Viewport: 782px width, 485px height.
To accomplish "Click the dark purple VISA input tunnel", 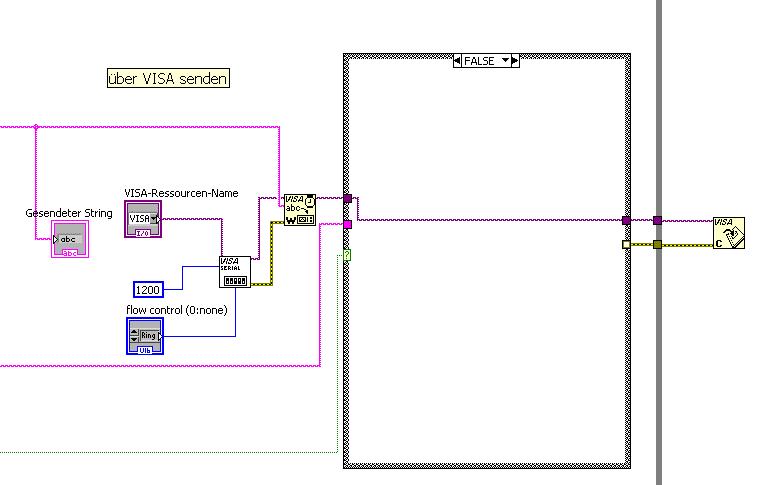I will click(348, 199).
